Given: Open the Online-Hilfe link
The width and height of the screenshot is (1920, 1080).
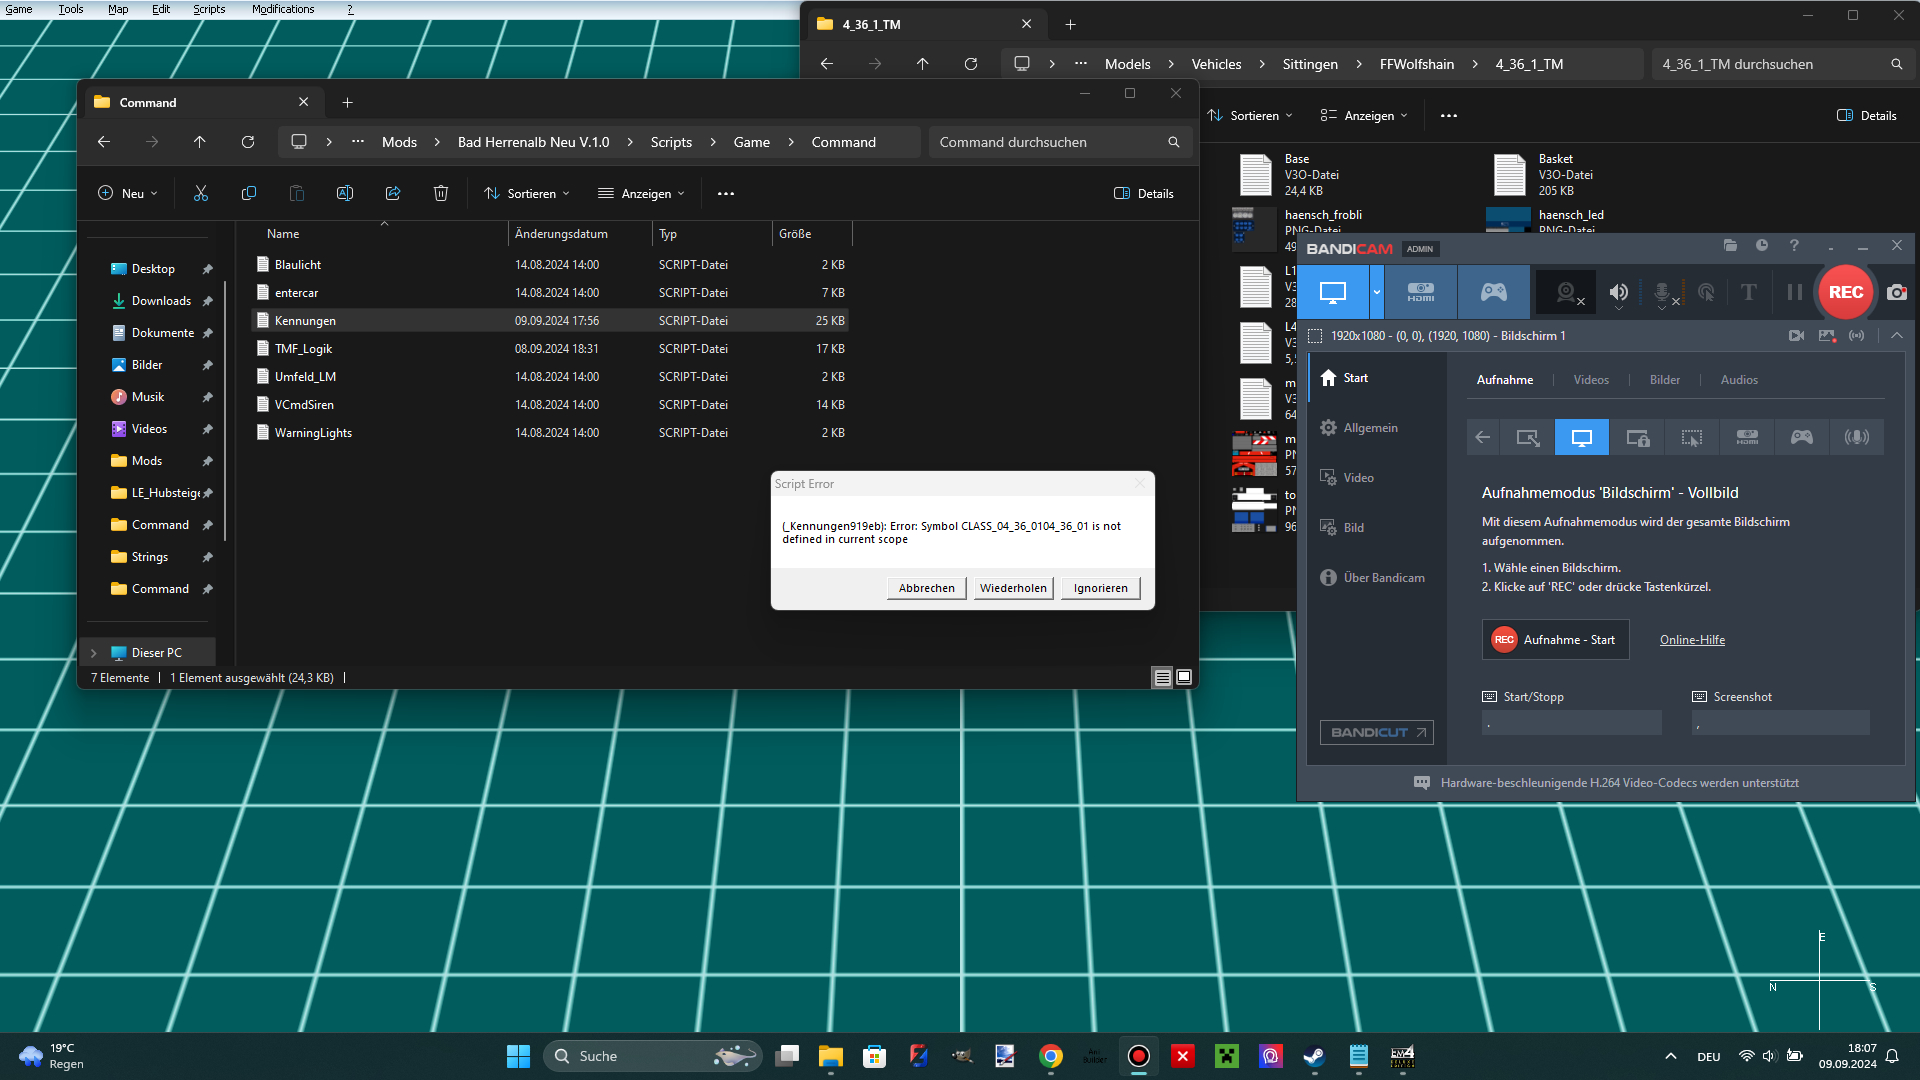Looking at the screenshot, I should click(1692, 640).
